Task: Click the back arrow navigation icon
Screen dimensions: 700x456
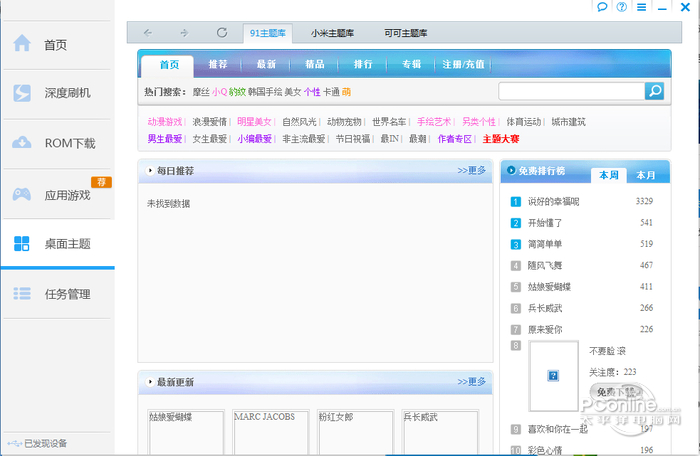Action: [x=148, y=33]
